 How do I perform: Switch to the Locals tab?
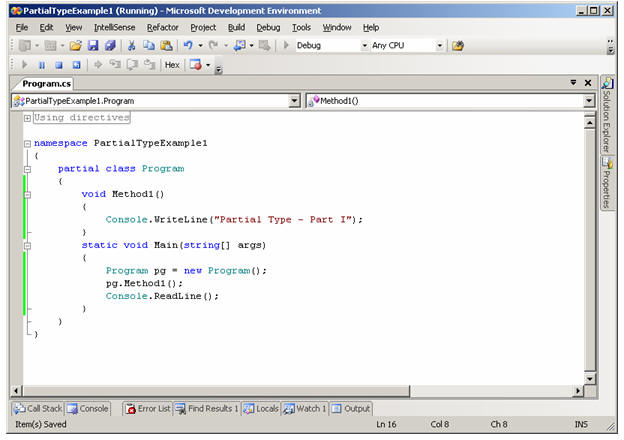pos(261,409)
